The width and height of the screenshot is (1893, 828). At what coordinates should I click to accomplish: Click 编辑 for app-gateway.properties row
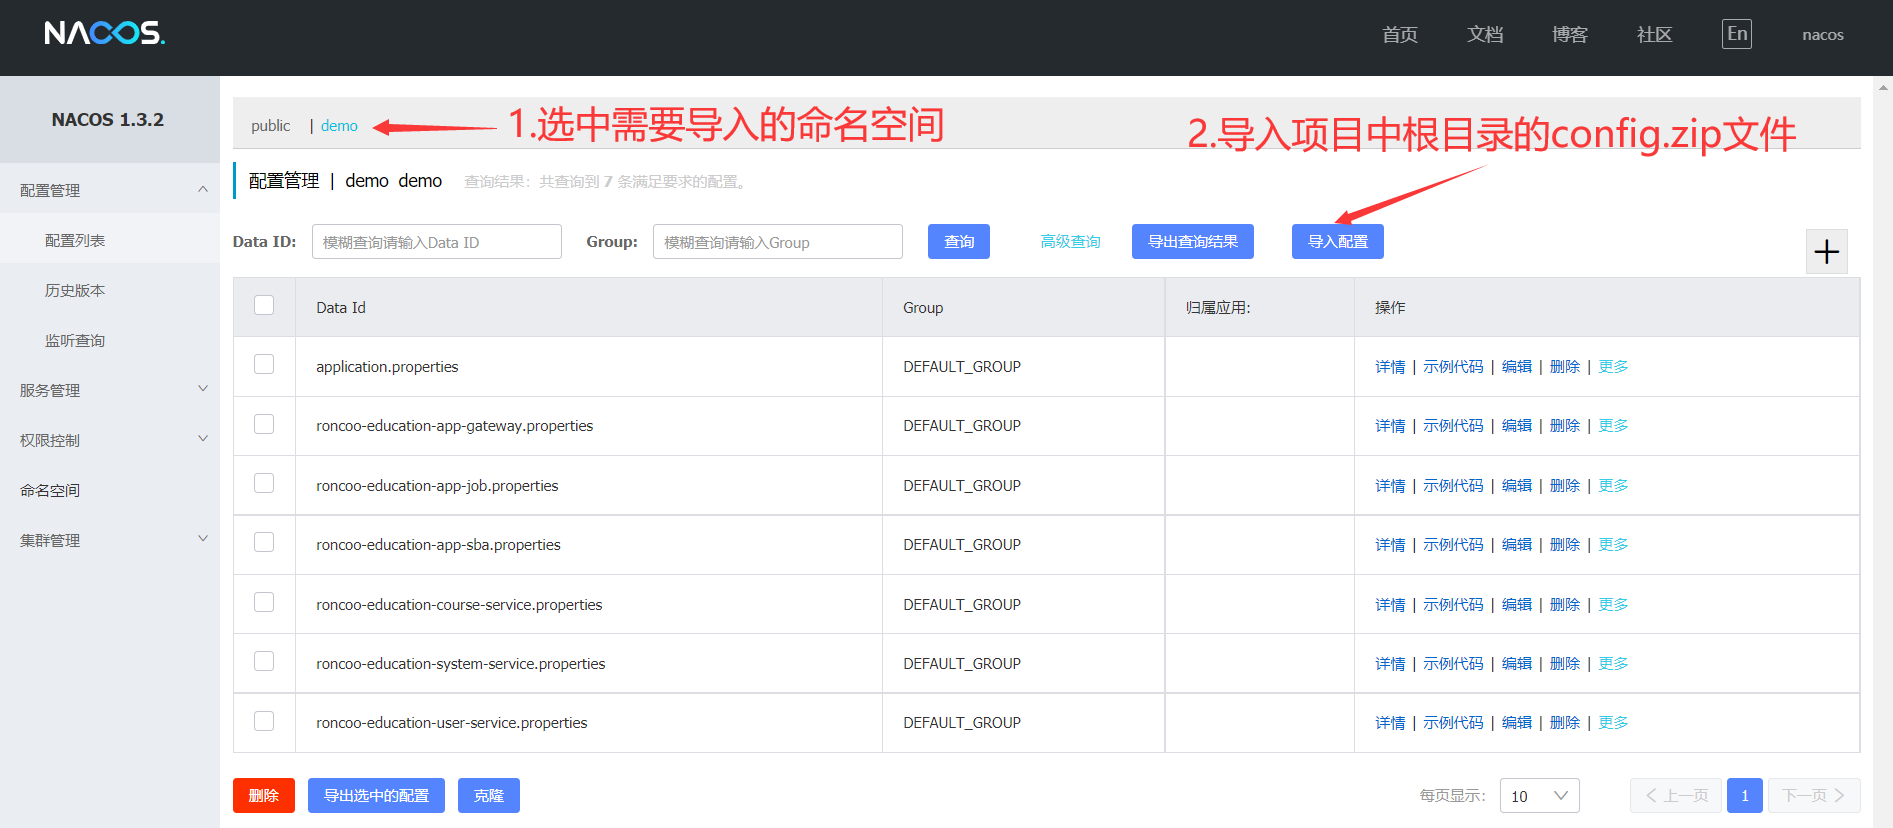[x=1517, y=426]
